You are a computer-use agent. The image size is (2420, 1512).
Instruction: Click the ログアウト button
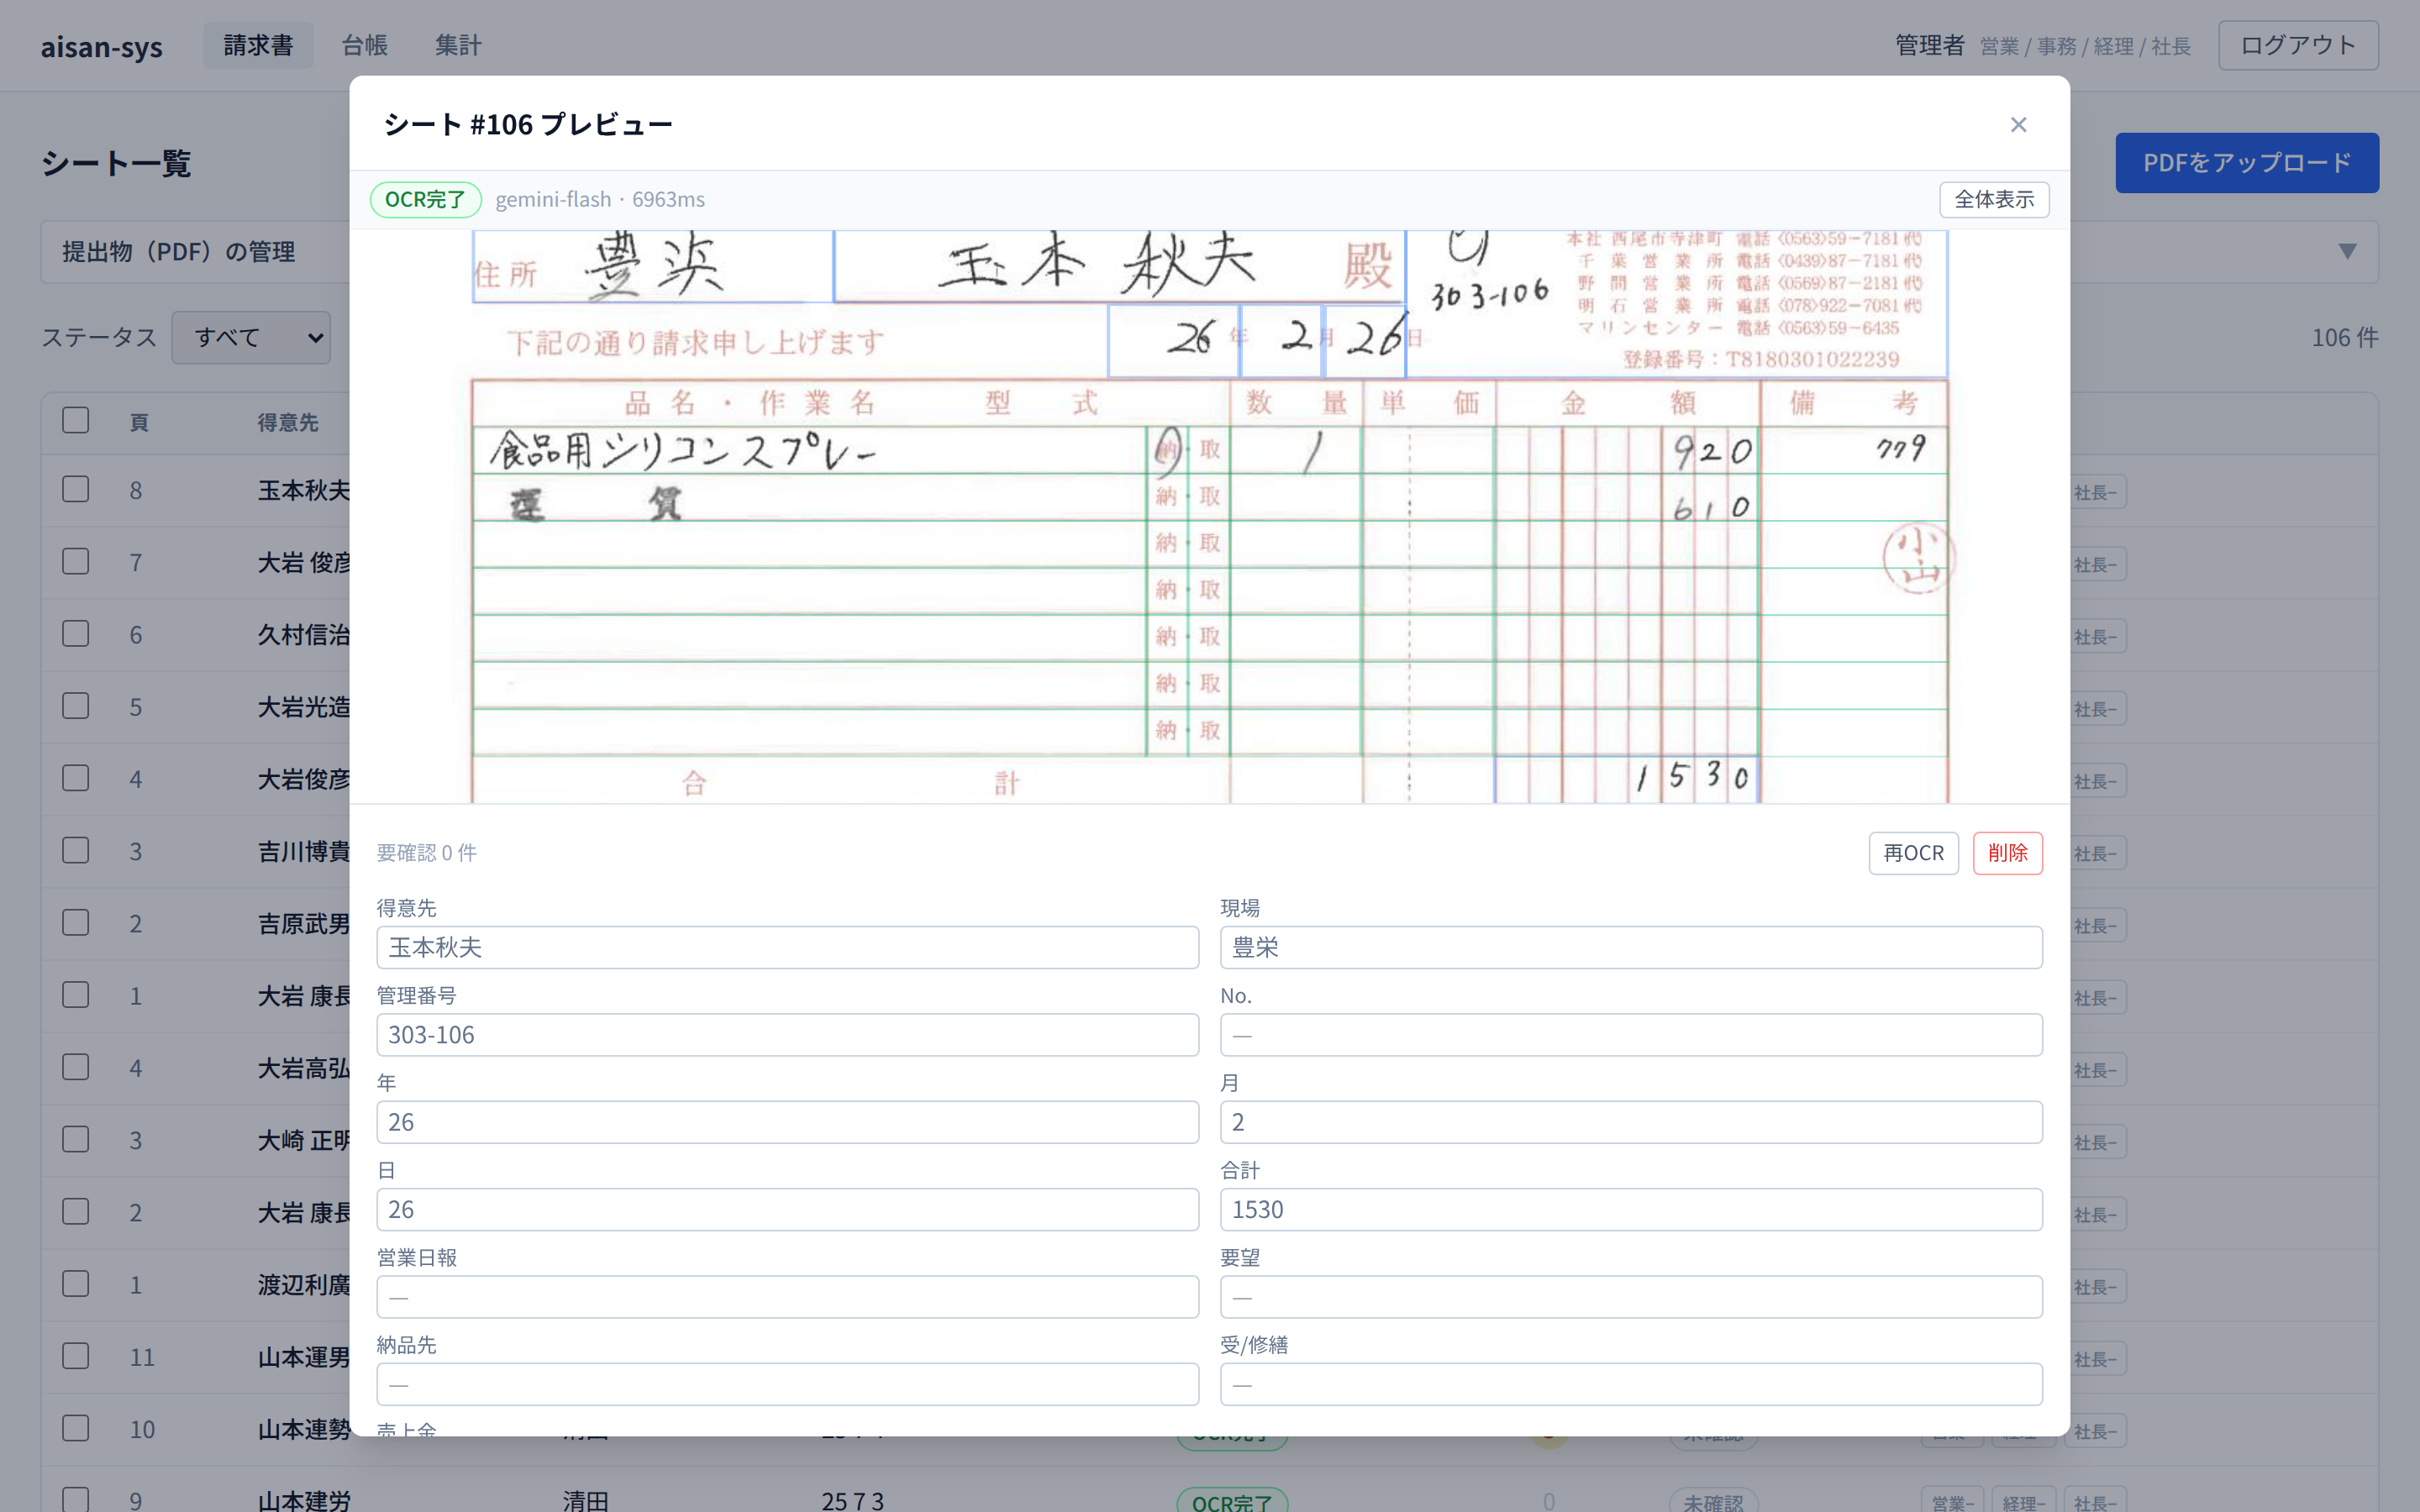[x=2297, y=45]
